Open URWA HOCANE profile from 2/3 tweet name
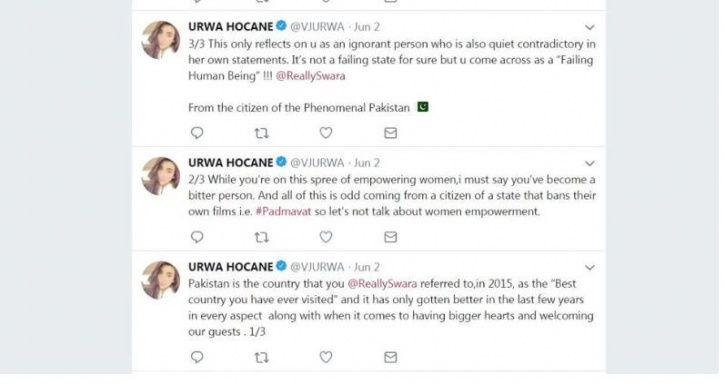This screenshot has width=725, height=384. [x=231, y=163]
